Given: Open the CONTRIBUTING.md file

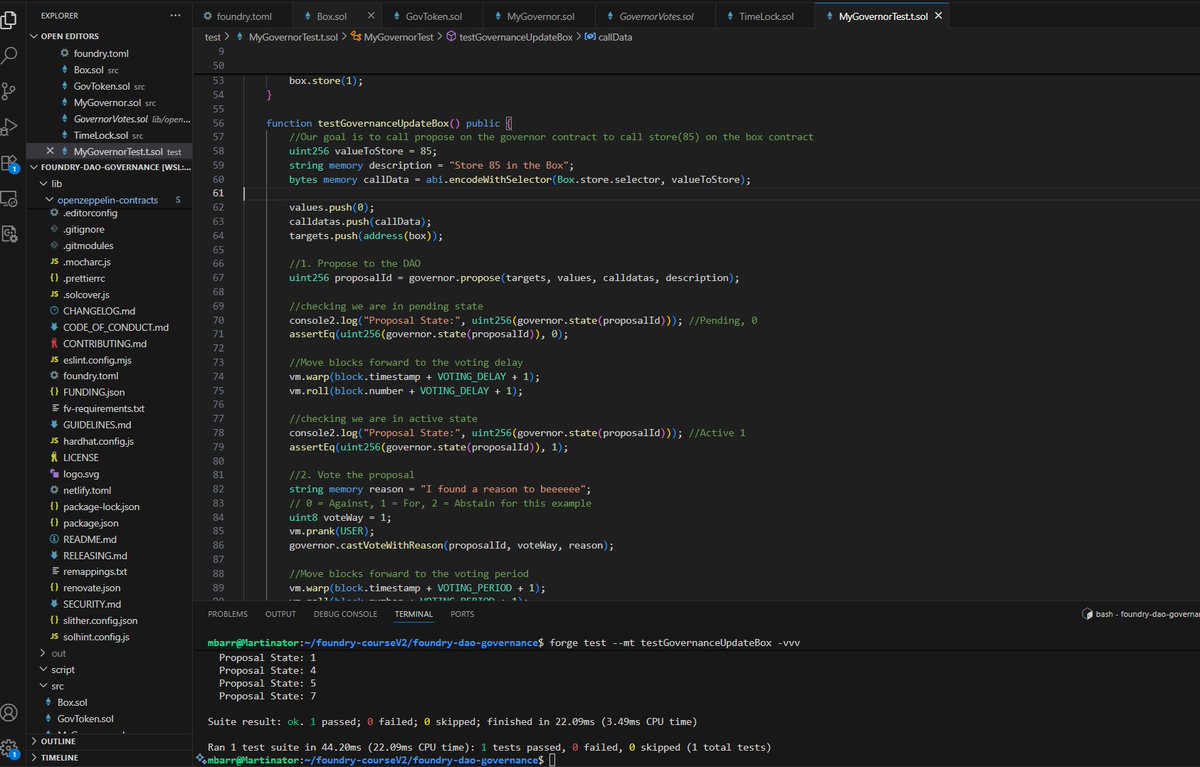Looking at the screenshot, I should click(104, 343).
